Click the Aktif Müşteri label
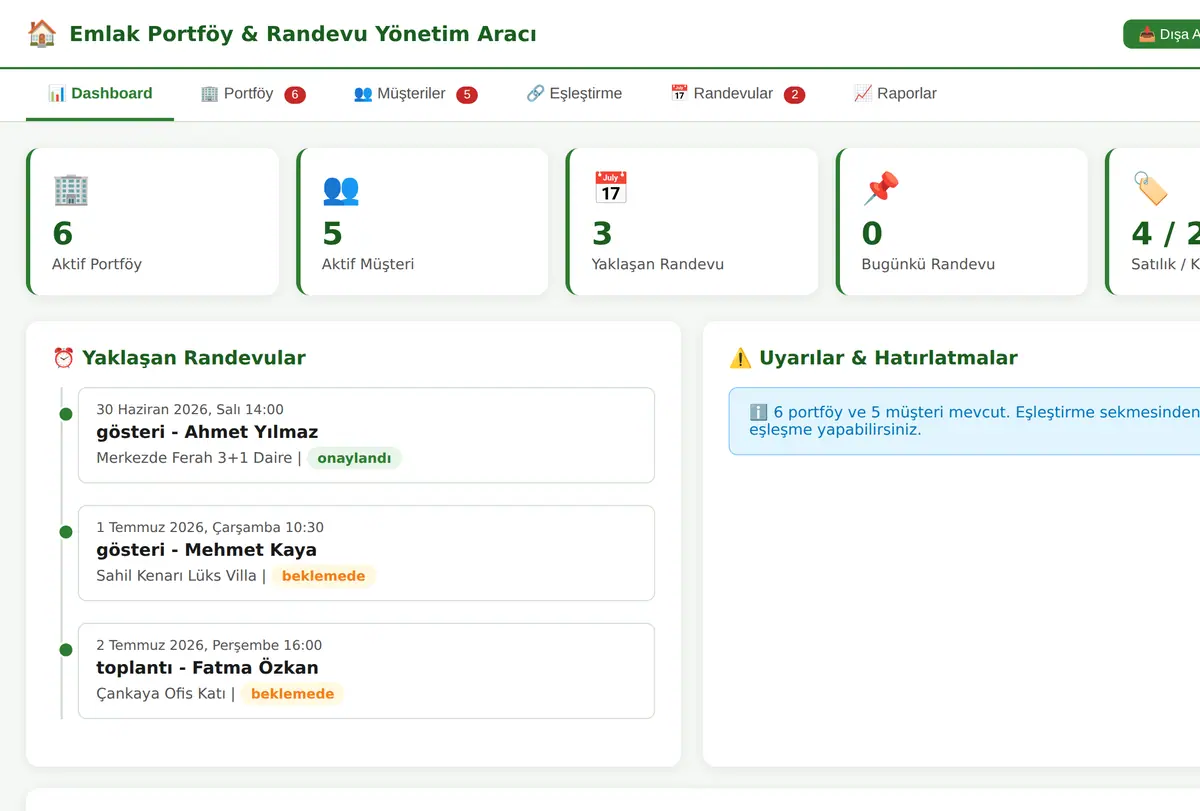This screenshot has width=1200, height=811. tap(368, 264)
